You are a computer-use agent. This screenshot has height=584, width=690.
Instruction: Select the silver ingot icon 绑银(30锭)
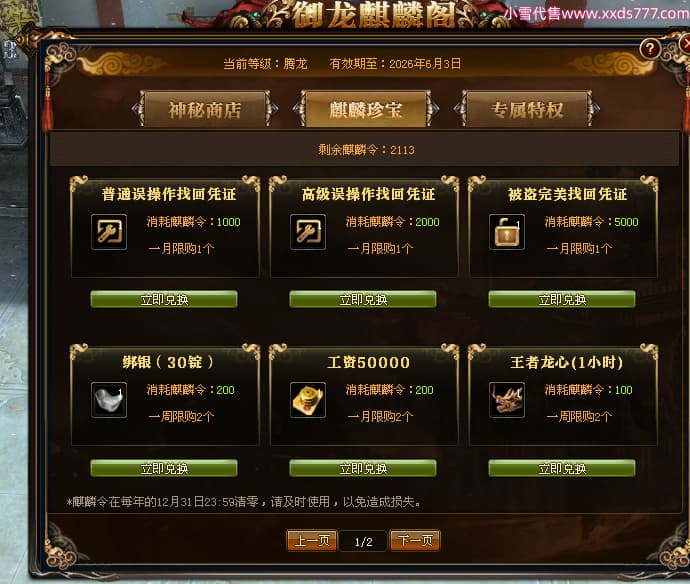point(109,400)
